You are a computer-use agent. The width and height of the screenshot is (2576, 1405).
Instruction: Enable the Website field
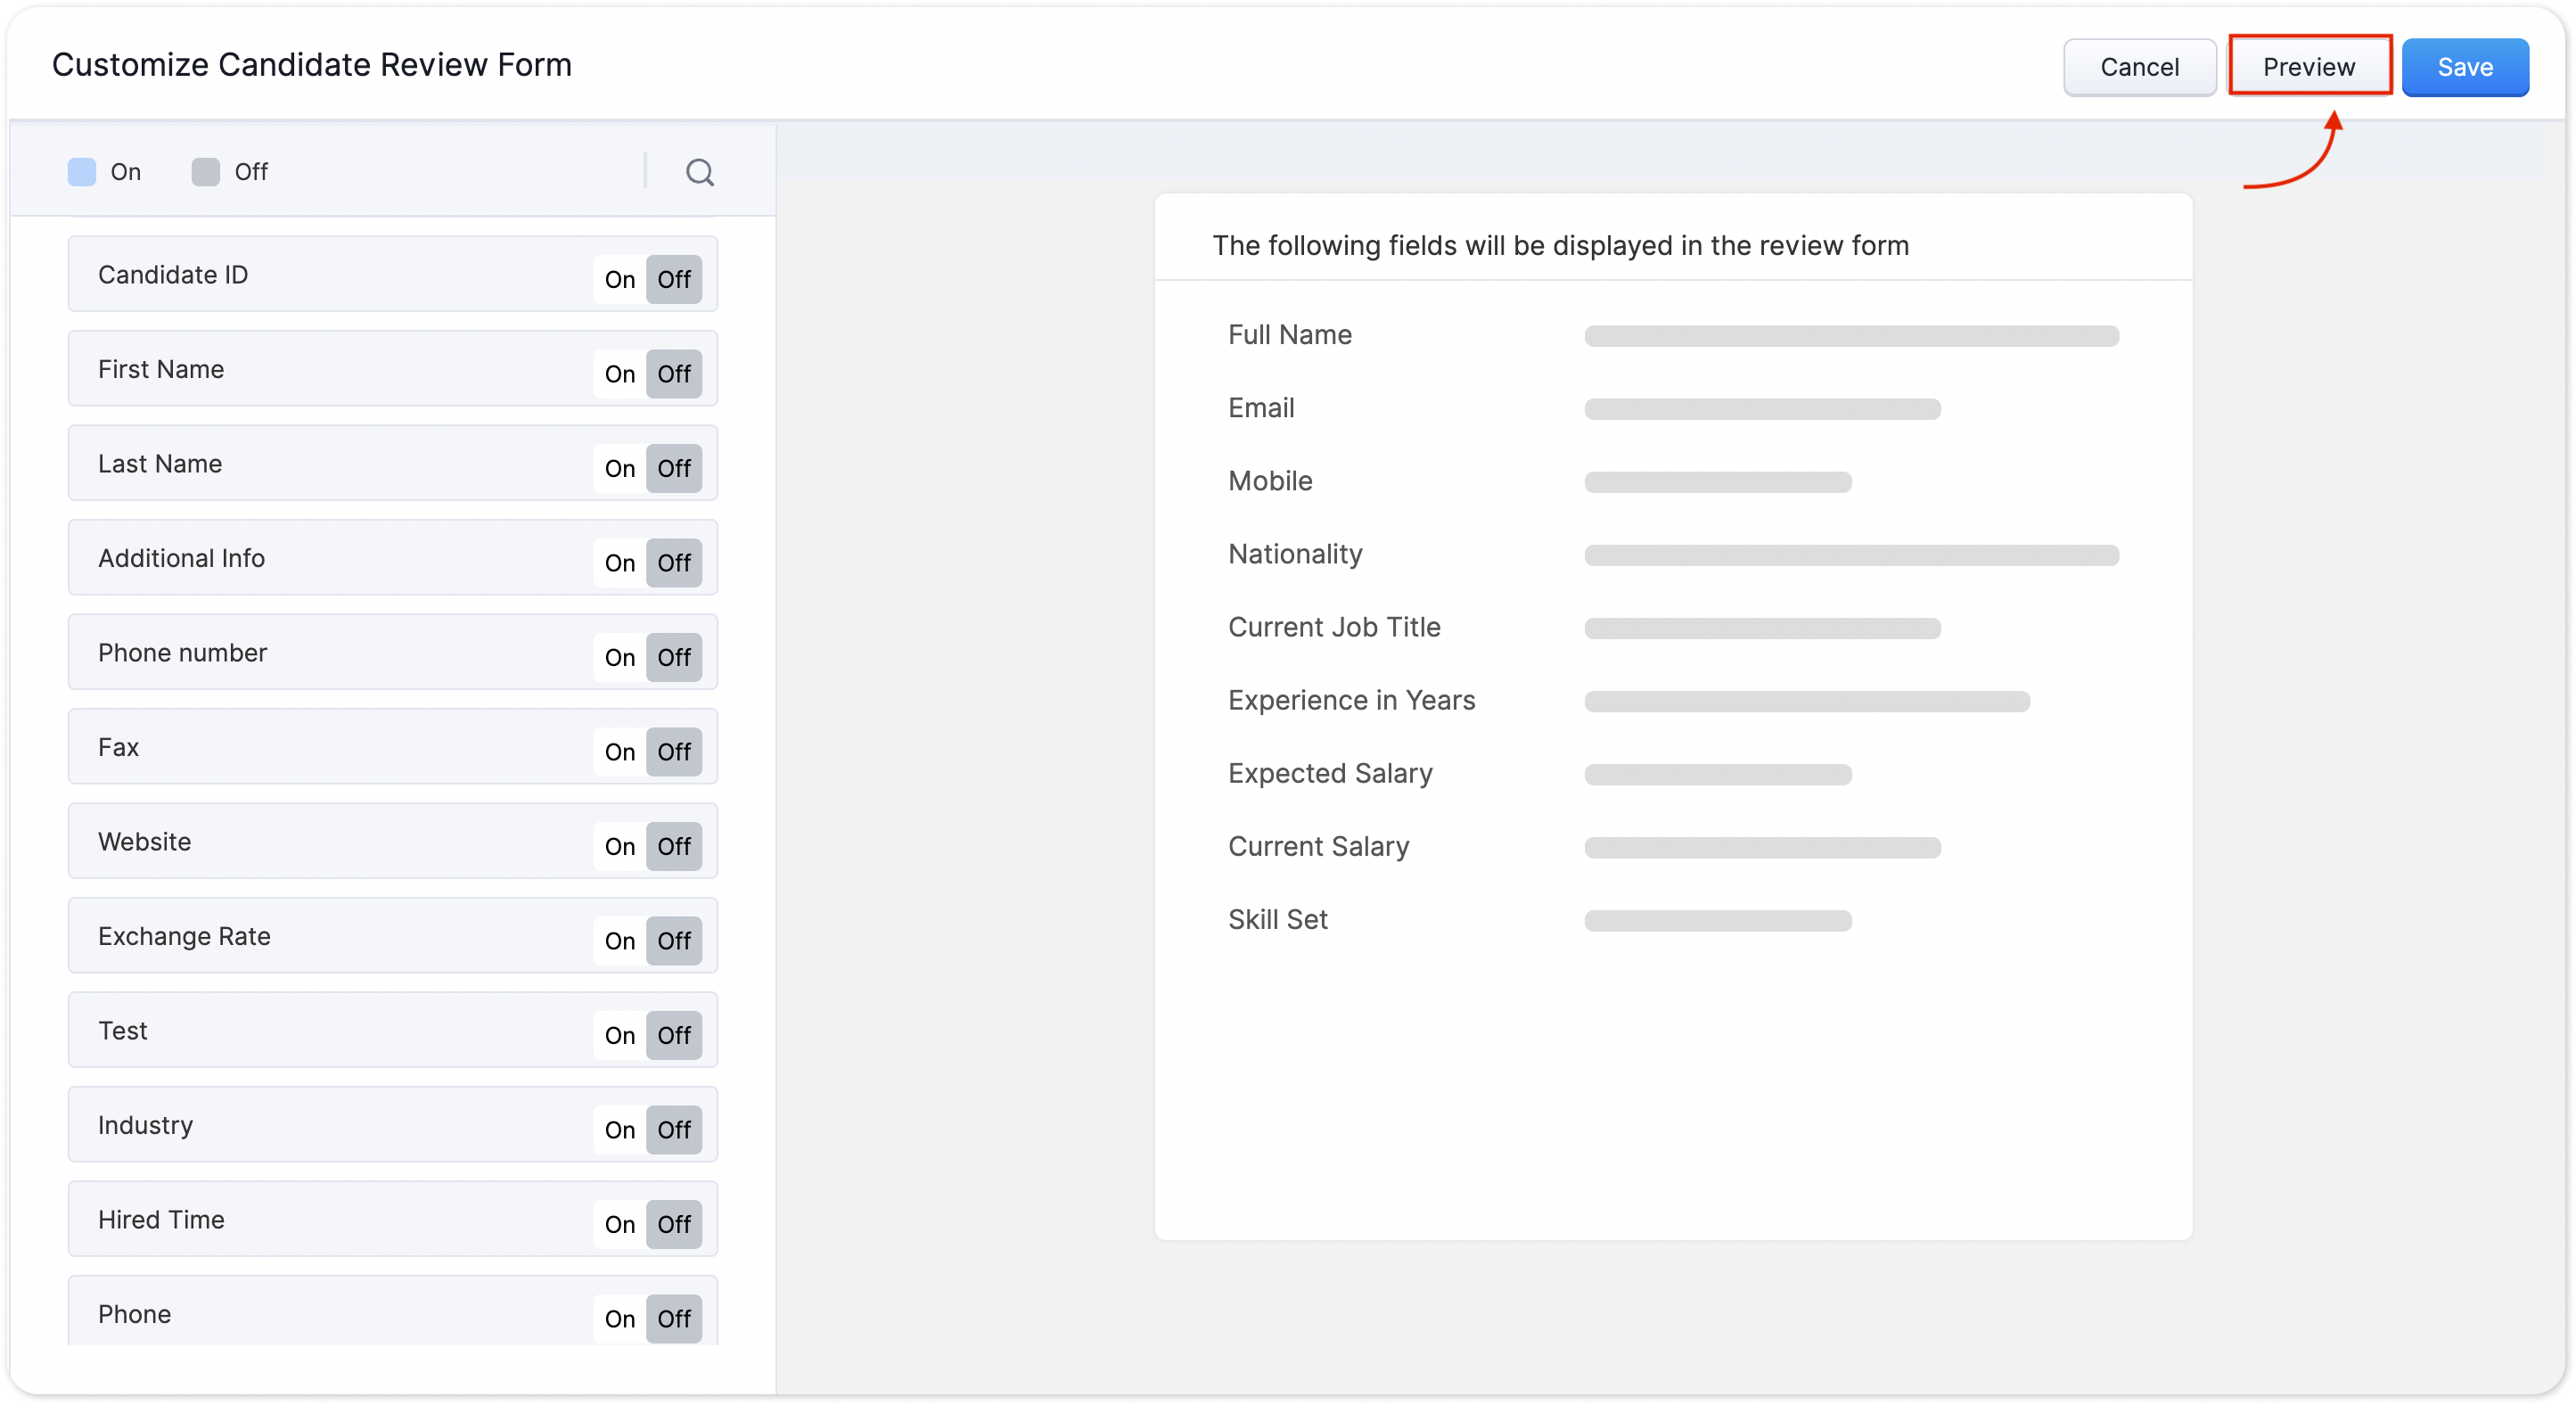pos(619,846)
